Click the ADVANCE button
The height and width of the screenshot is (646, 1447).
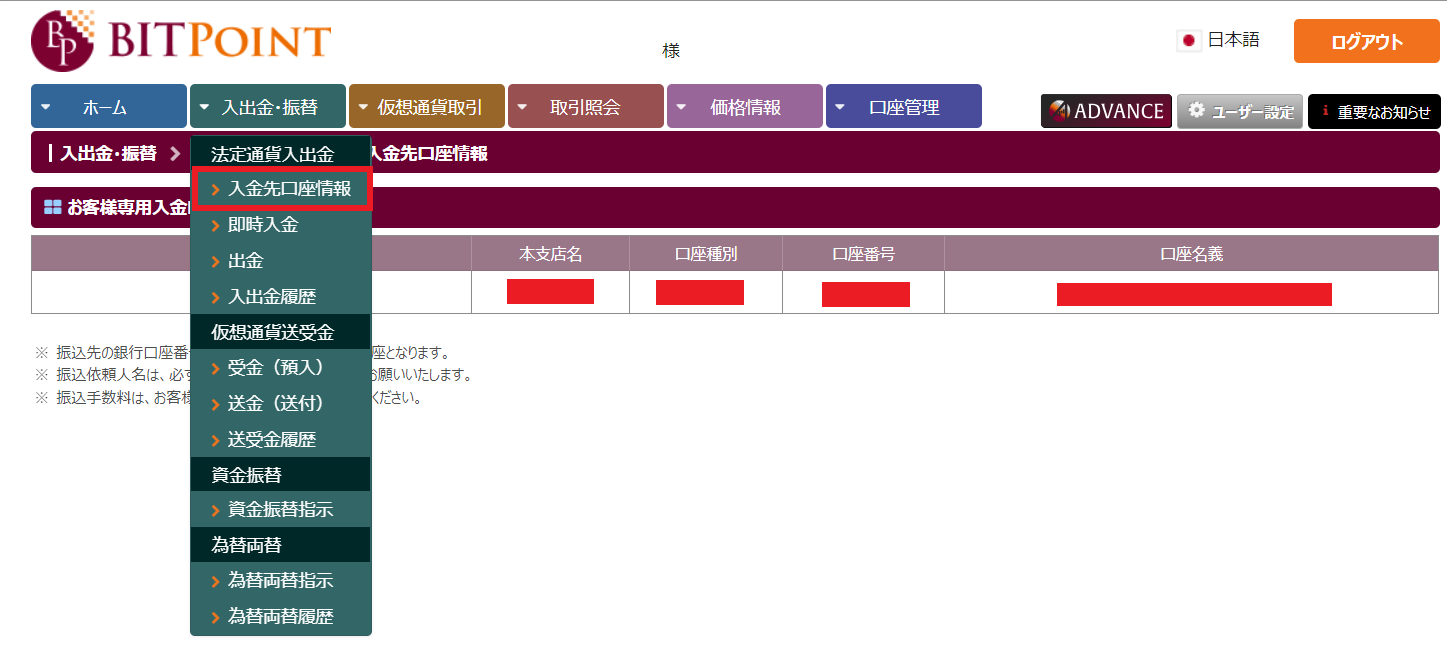1107,111
